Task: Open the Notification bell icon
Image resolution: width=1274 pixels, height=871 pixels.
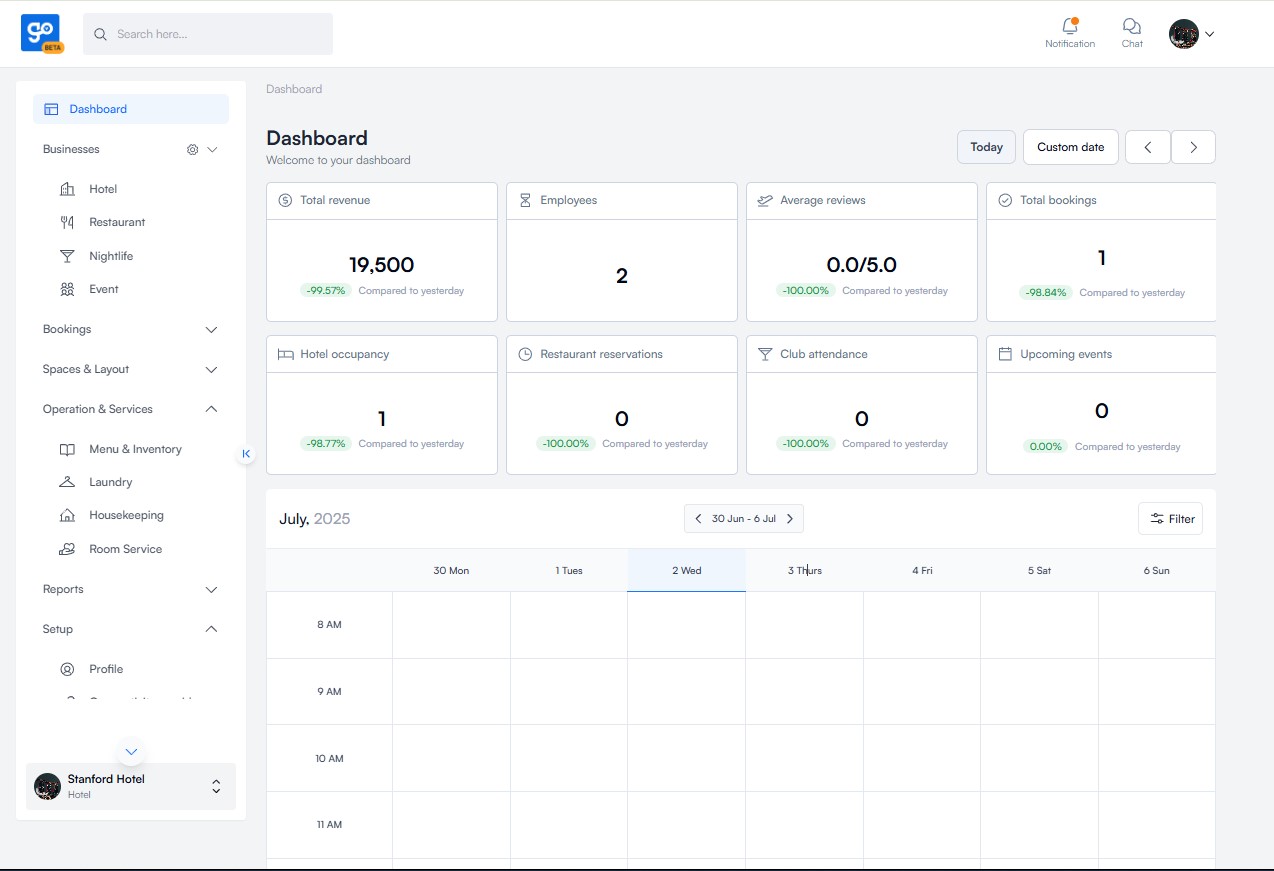Action: (1070, 26)
